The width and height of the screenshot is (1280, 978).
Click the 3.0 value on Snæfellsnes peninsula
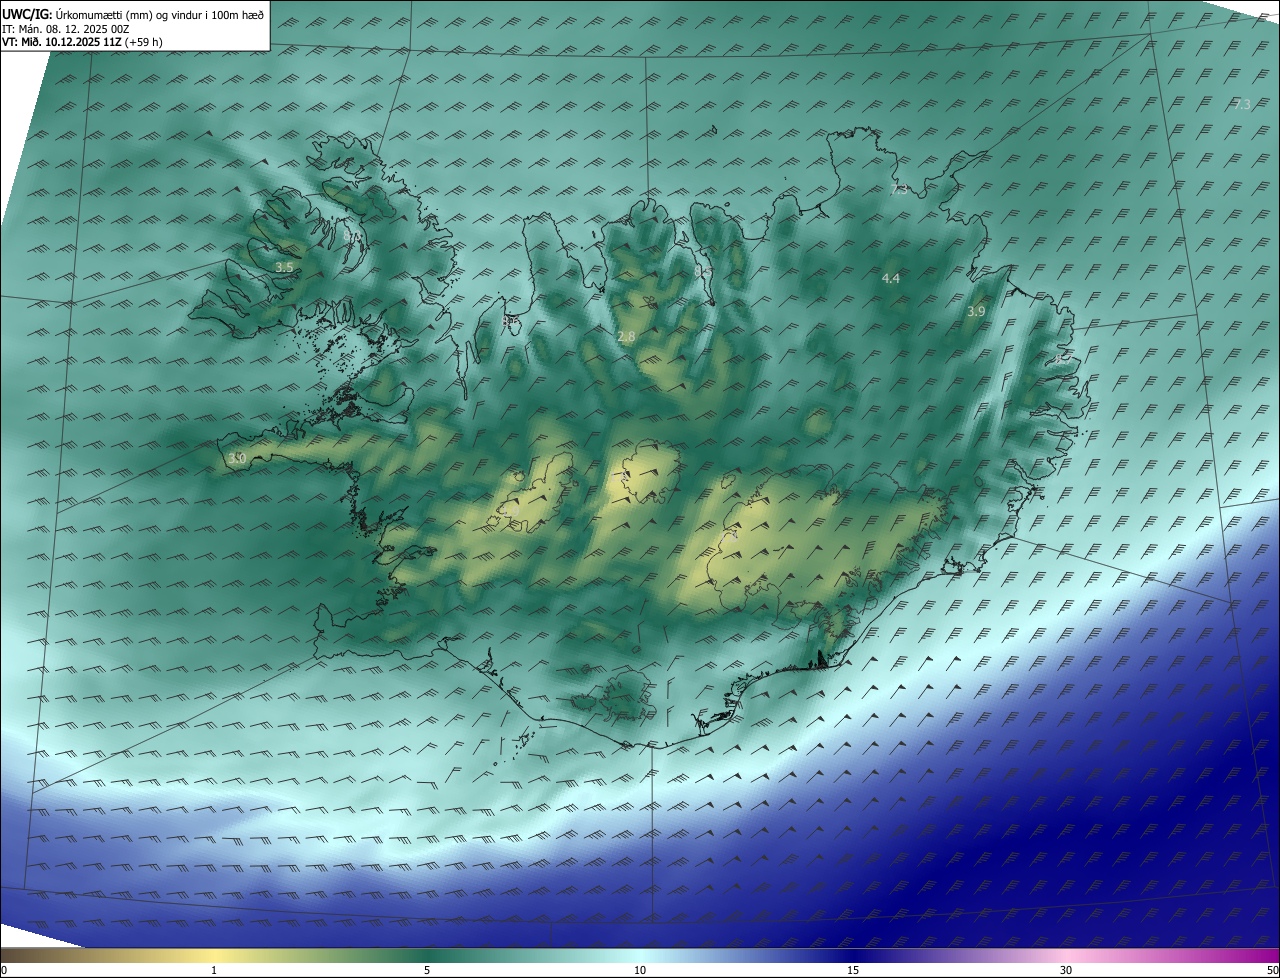pos(236,458)
